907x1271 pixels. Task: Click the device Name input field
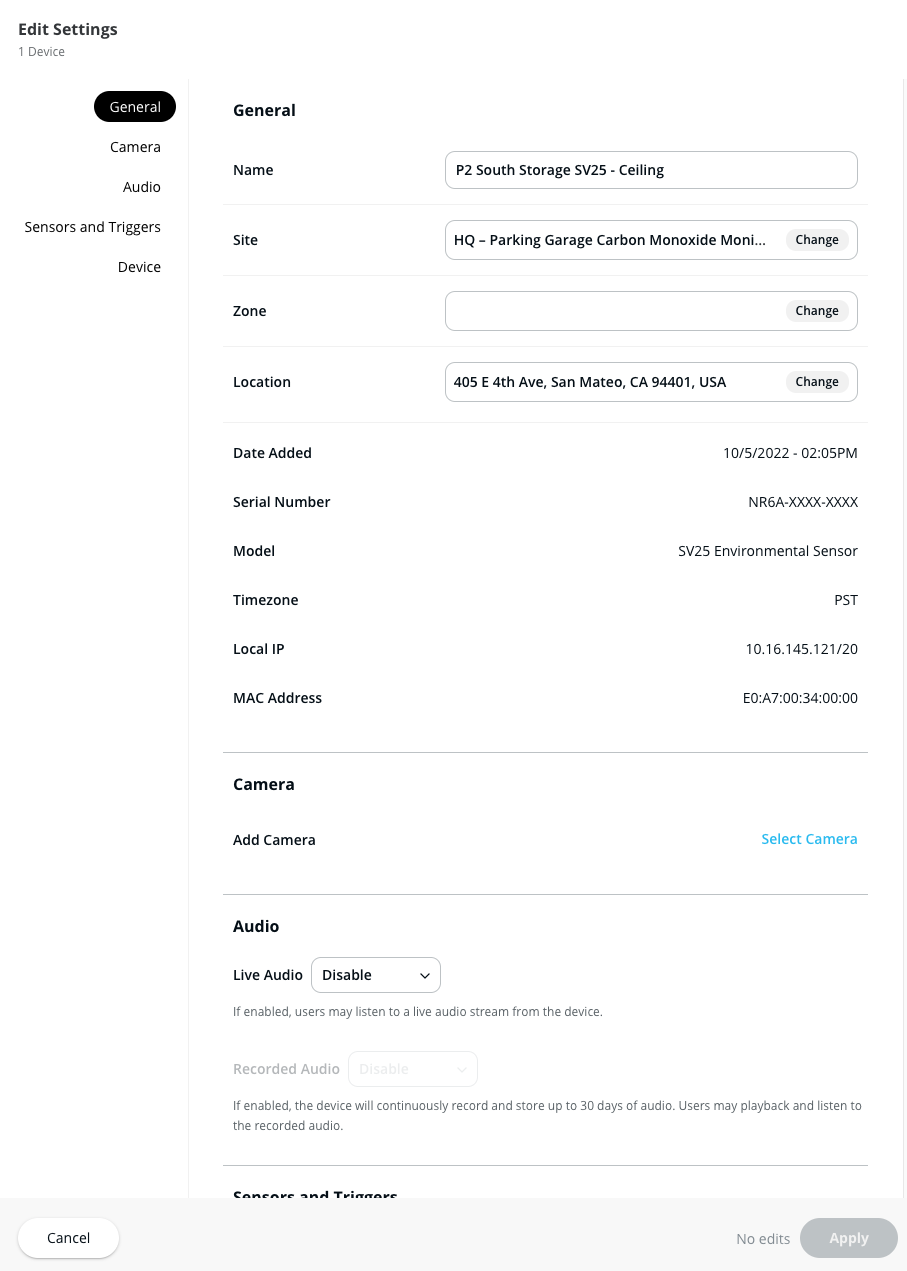click(650, 170)
